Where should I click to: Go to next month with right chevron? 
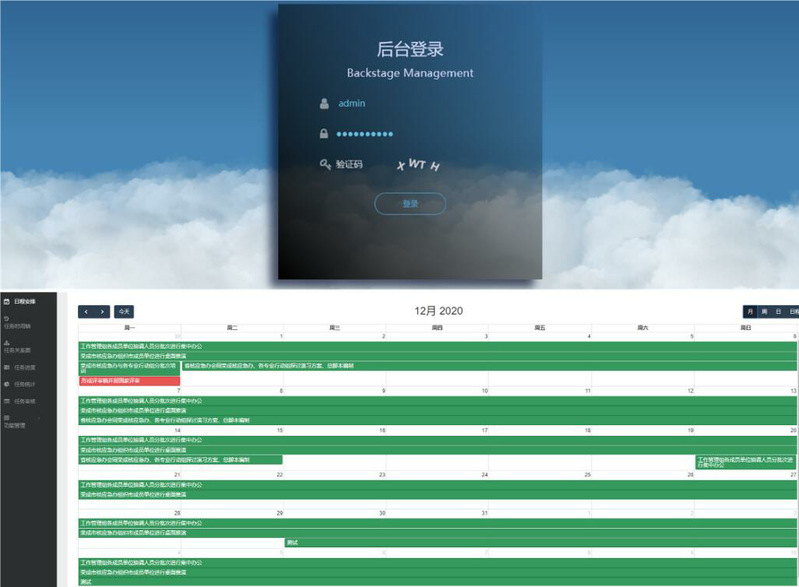tap(102, 312)
